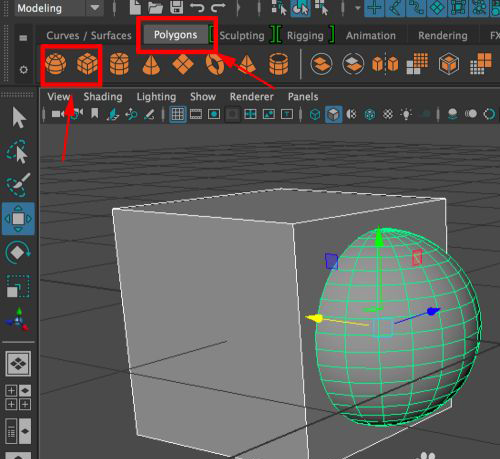Open the Modeling menu set dropdown
Viewport: 500px width, 459px height.
pos(58,8)
